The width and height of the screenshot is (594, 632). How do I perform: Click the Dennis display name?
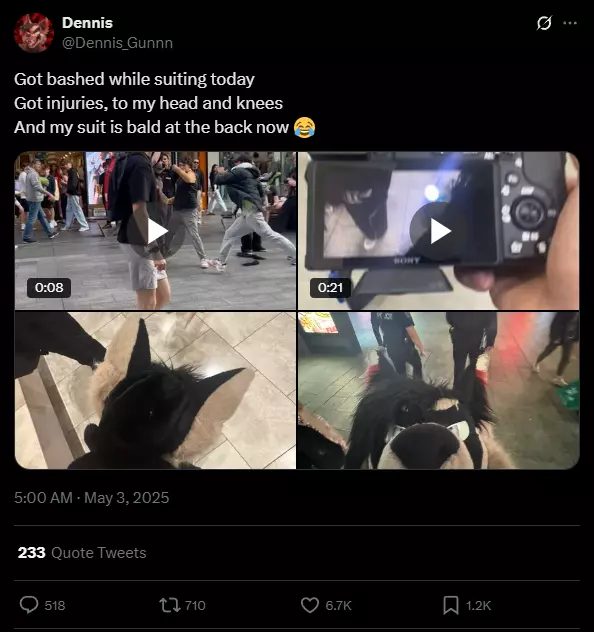(87, 23)
